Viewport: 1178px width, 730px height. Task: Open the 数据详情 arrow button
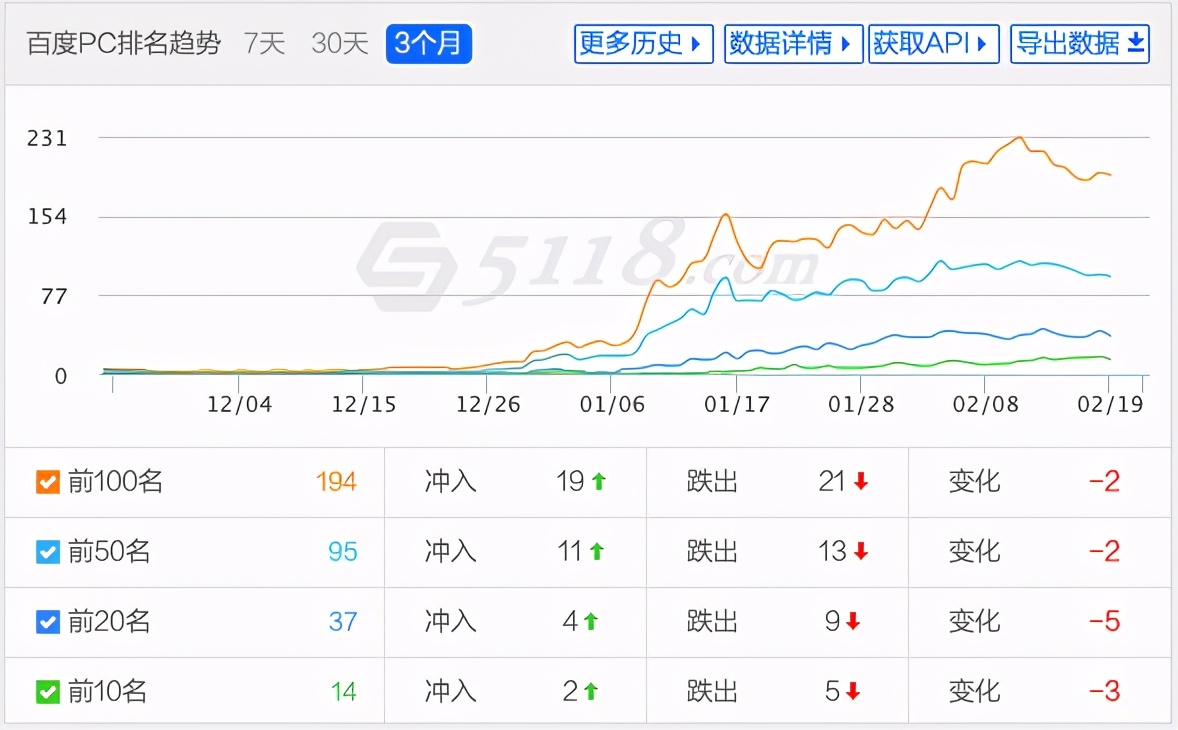click(793, 44)
